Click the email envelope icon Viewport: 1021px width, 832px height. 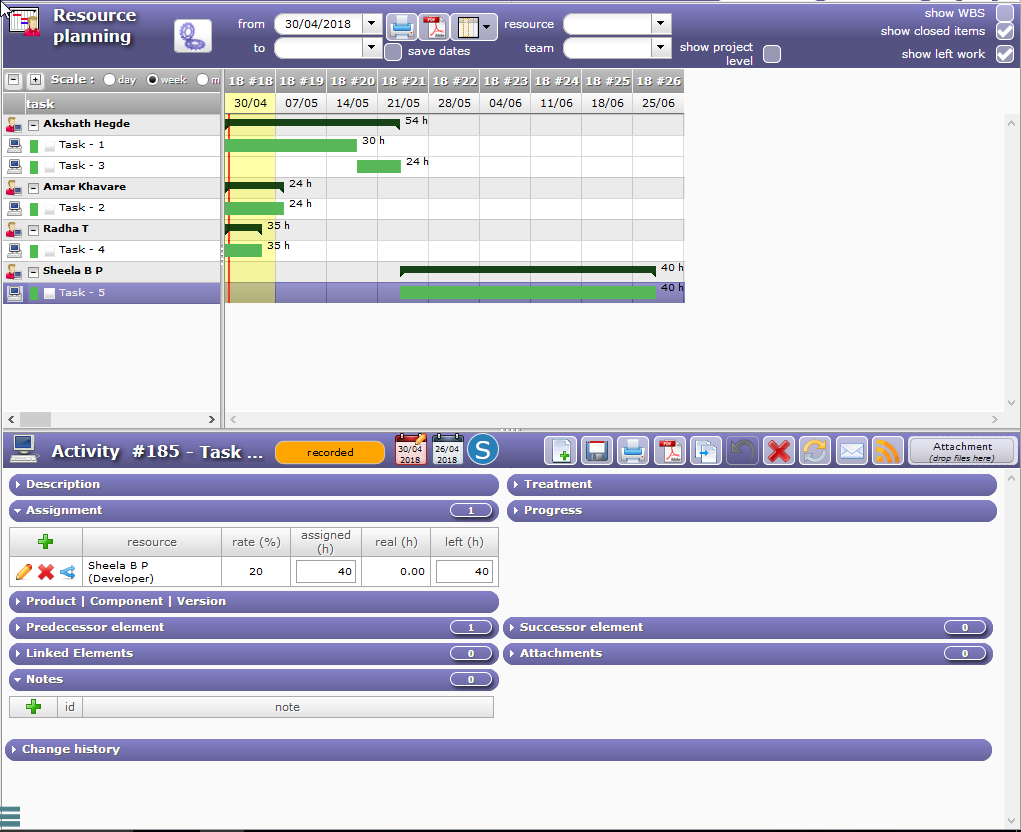(851, 451)
